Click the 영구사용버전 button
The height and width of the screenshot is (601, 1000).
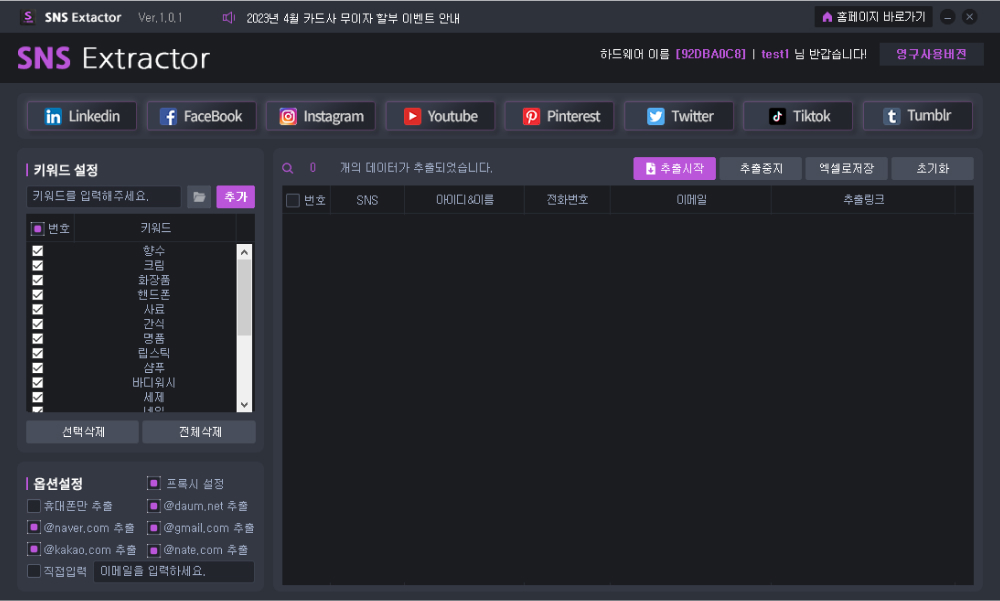[x=931, y=54]
